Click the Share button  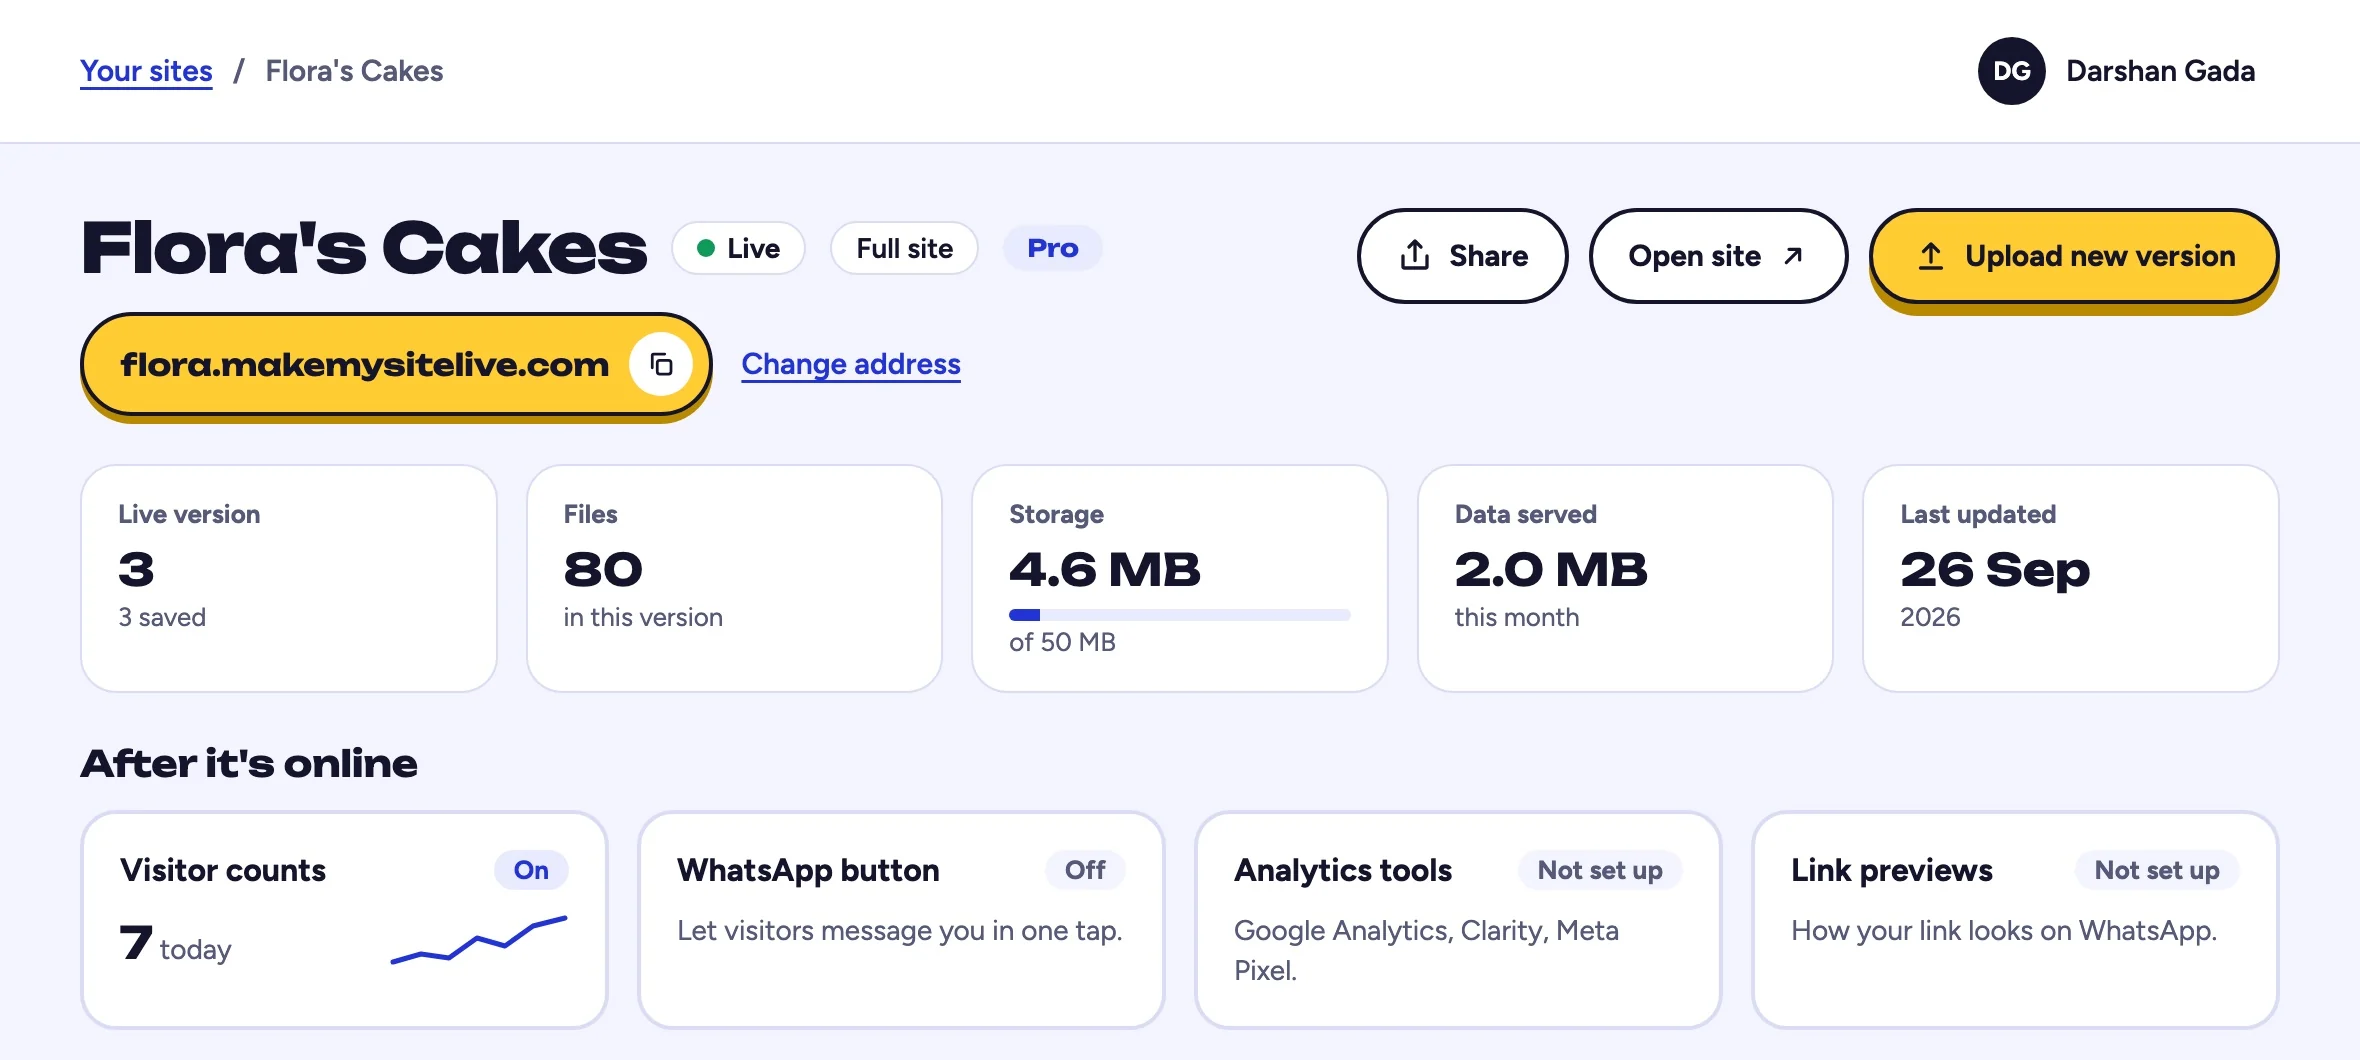[1462, 256]
